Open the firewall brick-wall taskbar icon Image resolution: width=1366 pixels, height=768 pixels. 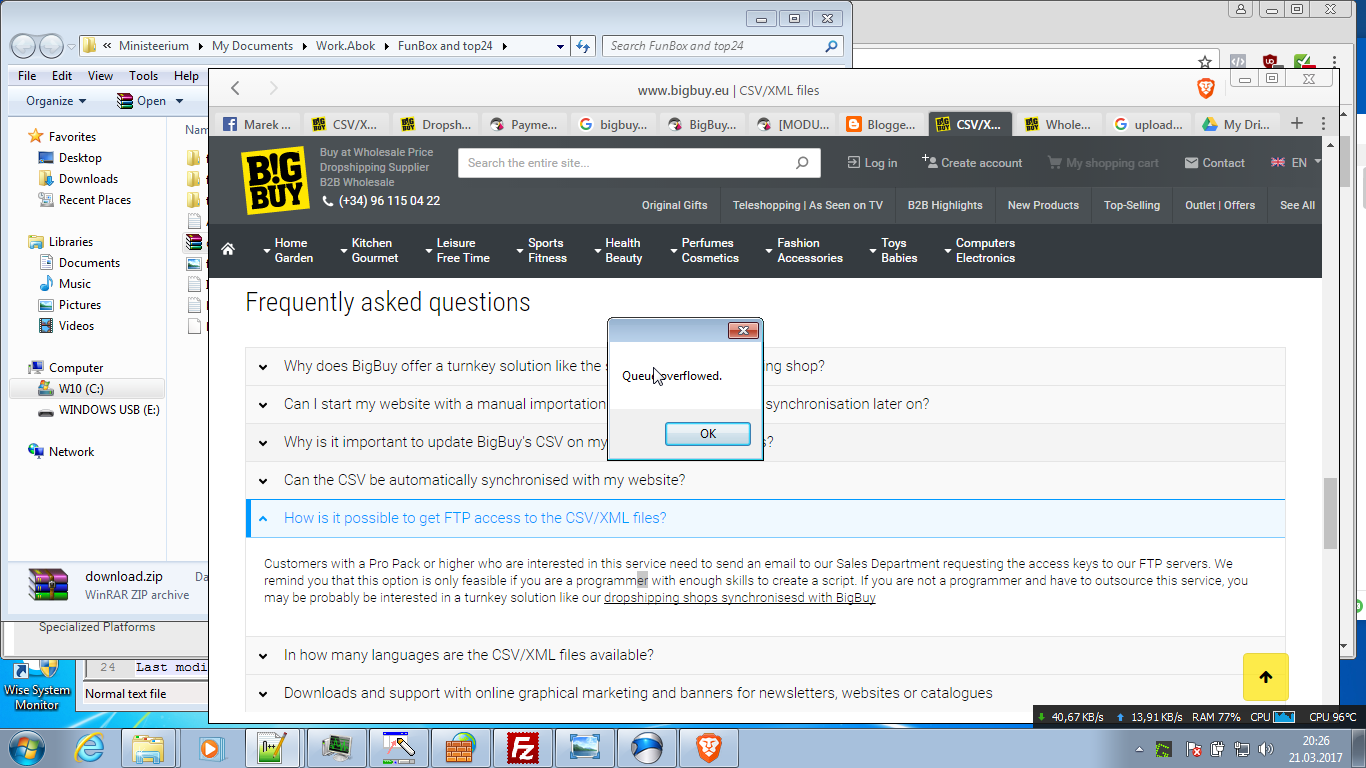click(x=460, y=747)
